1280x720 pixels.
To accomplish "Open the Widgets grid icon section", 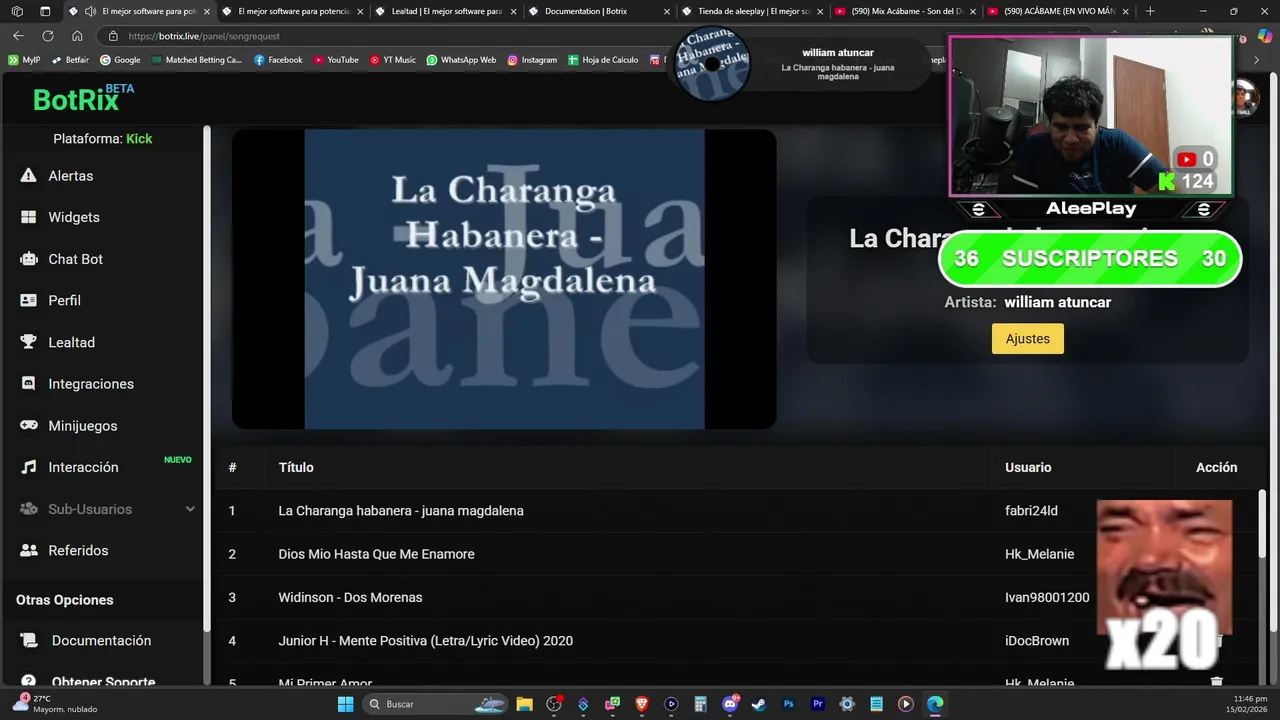I will [29, 217].
